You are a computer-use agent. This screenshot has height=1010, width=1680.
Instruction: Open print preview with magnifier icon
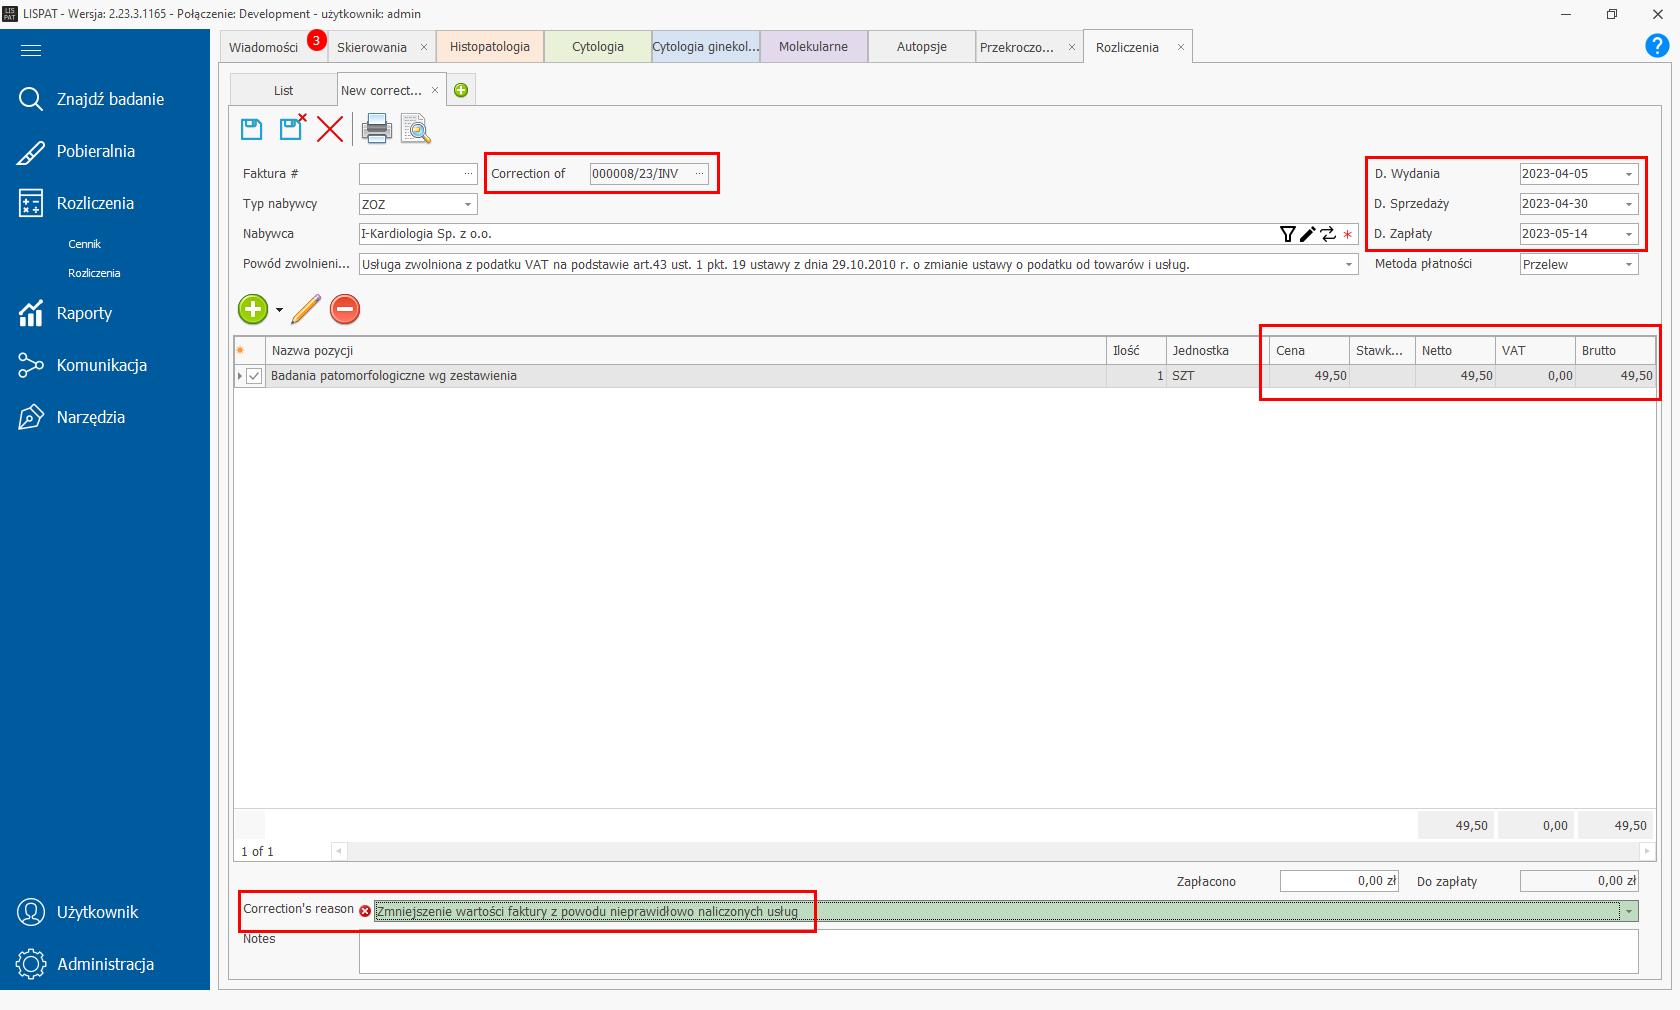[x=415, y=129]
